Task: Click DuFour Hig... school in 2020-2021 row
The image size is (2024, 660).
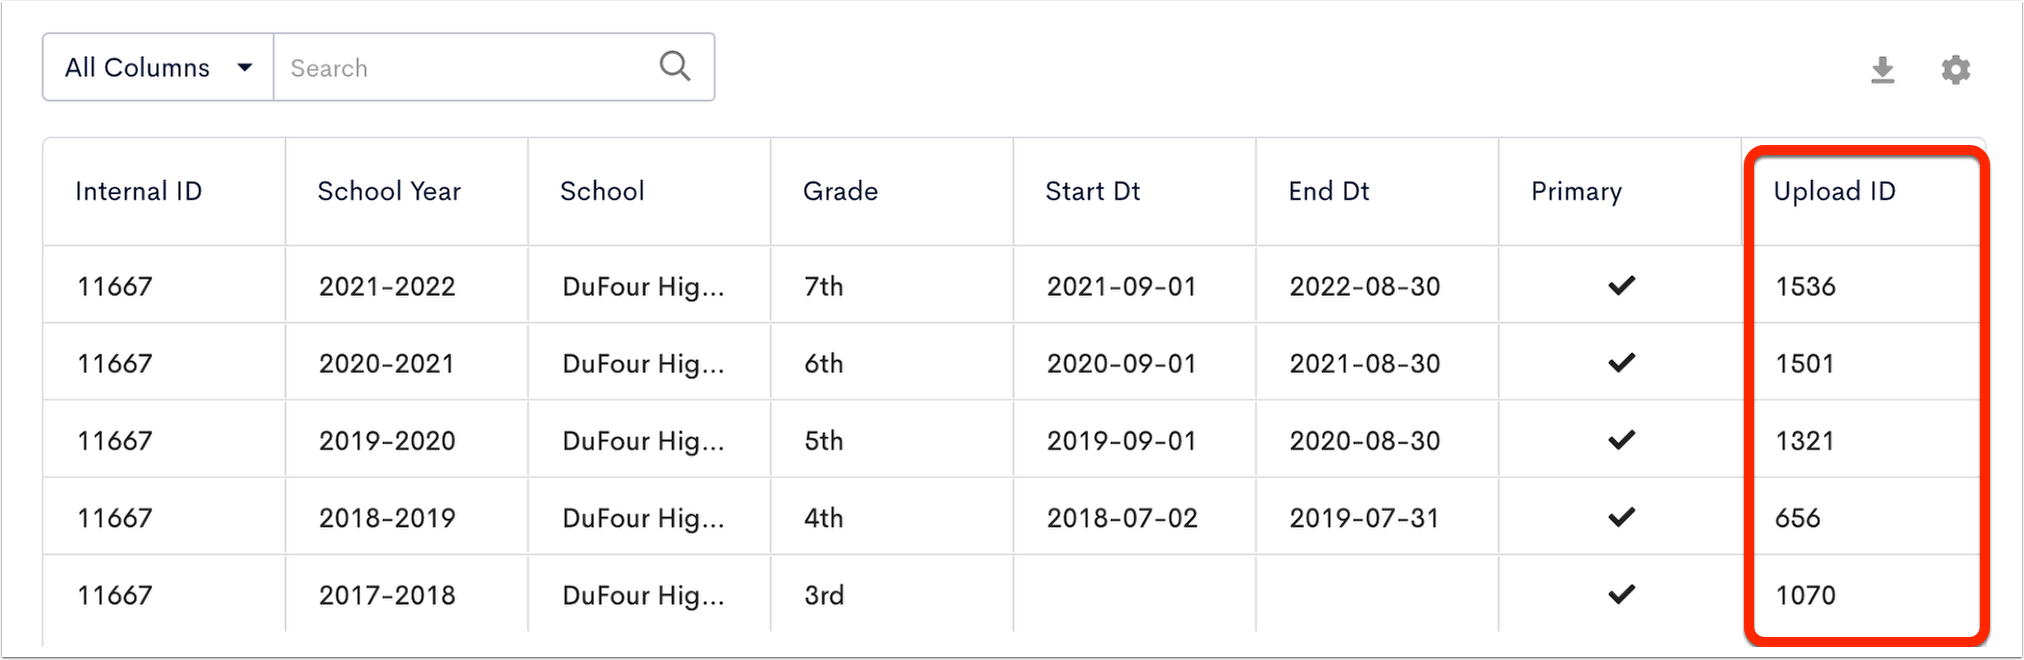Action: (643, 364)
